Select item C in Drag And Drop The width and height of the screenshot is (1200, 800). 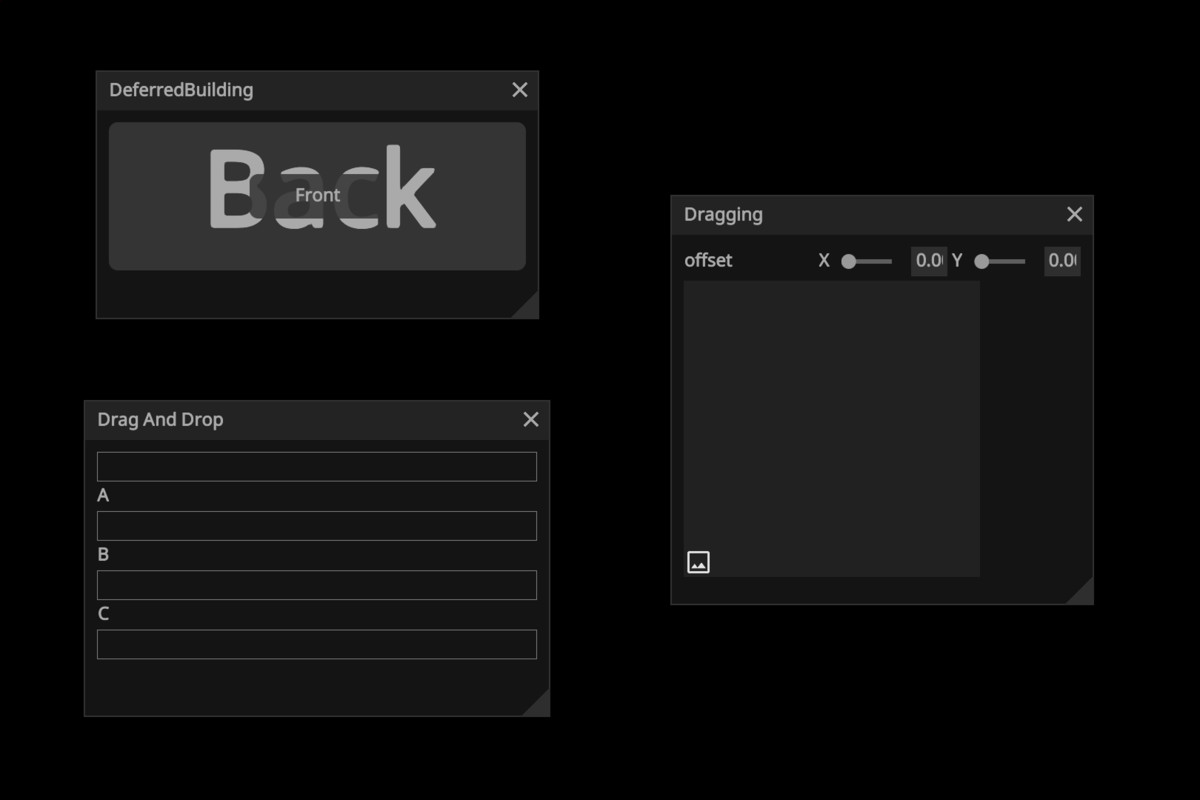coord(103,614)
